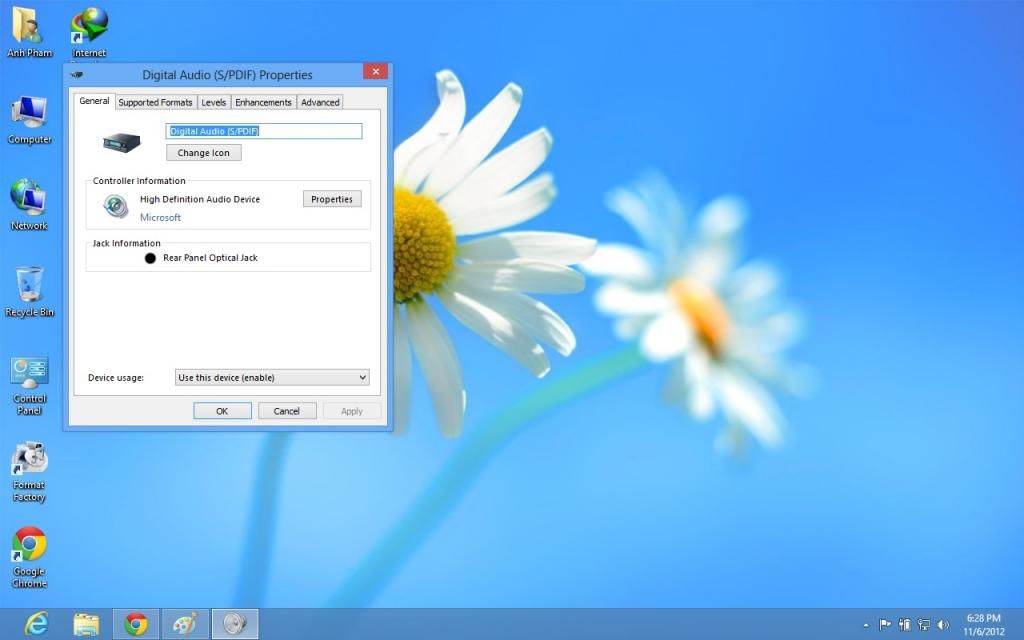Open File Explorer in the taskbar
This screenshot has height=640, width=1024.
point(87,624)
